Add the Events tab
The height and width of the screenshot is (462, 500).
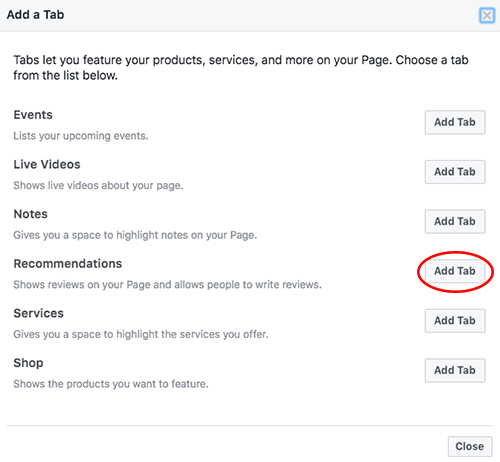(455, 122)
